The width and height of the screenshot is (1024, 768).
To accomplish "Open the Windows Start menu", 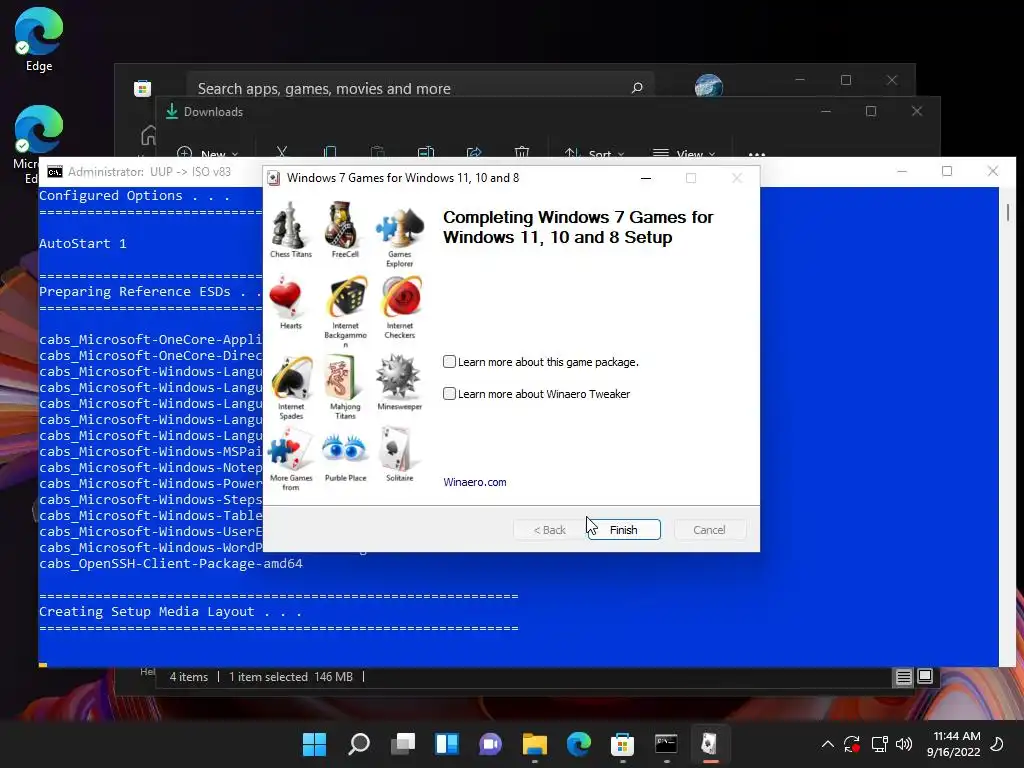I will pyautogui.click(x=314, y=744).
